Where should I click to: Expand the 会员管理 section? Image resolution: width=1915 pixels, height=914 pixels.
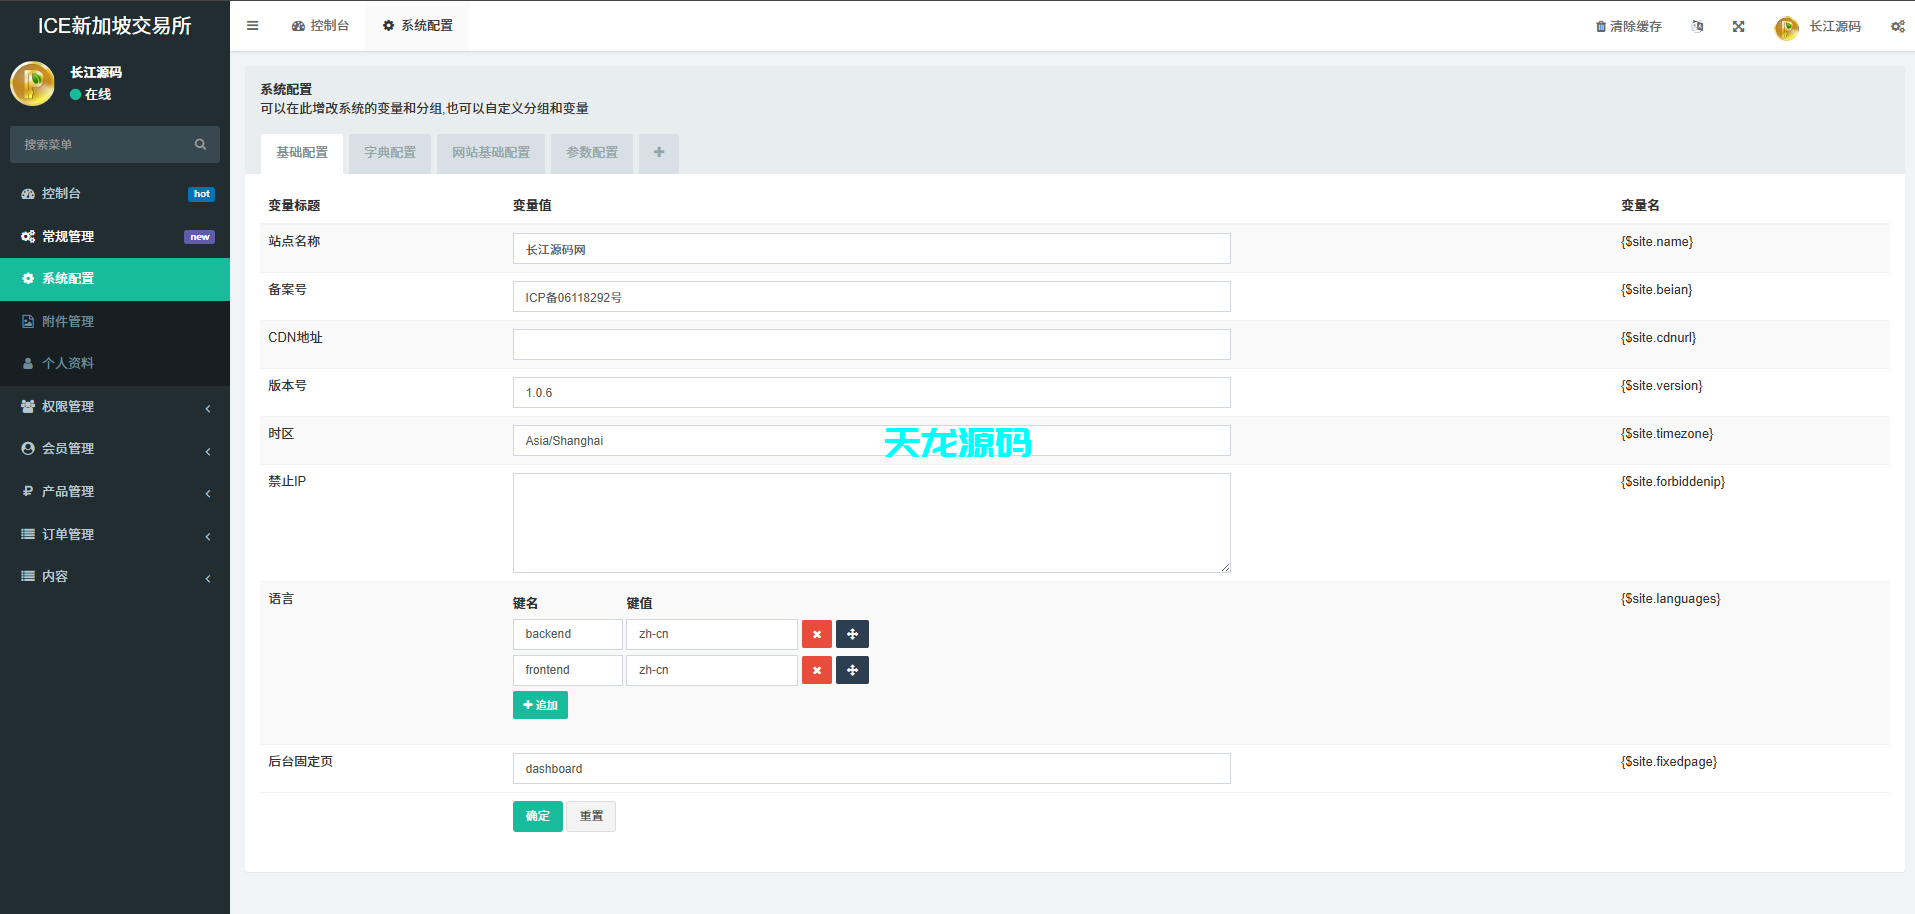(208, 451)
